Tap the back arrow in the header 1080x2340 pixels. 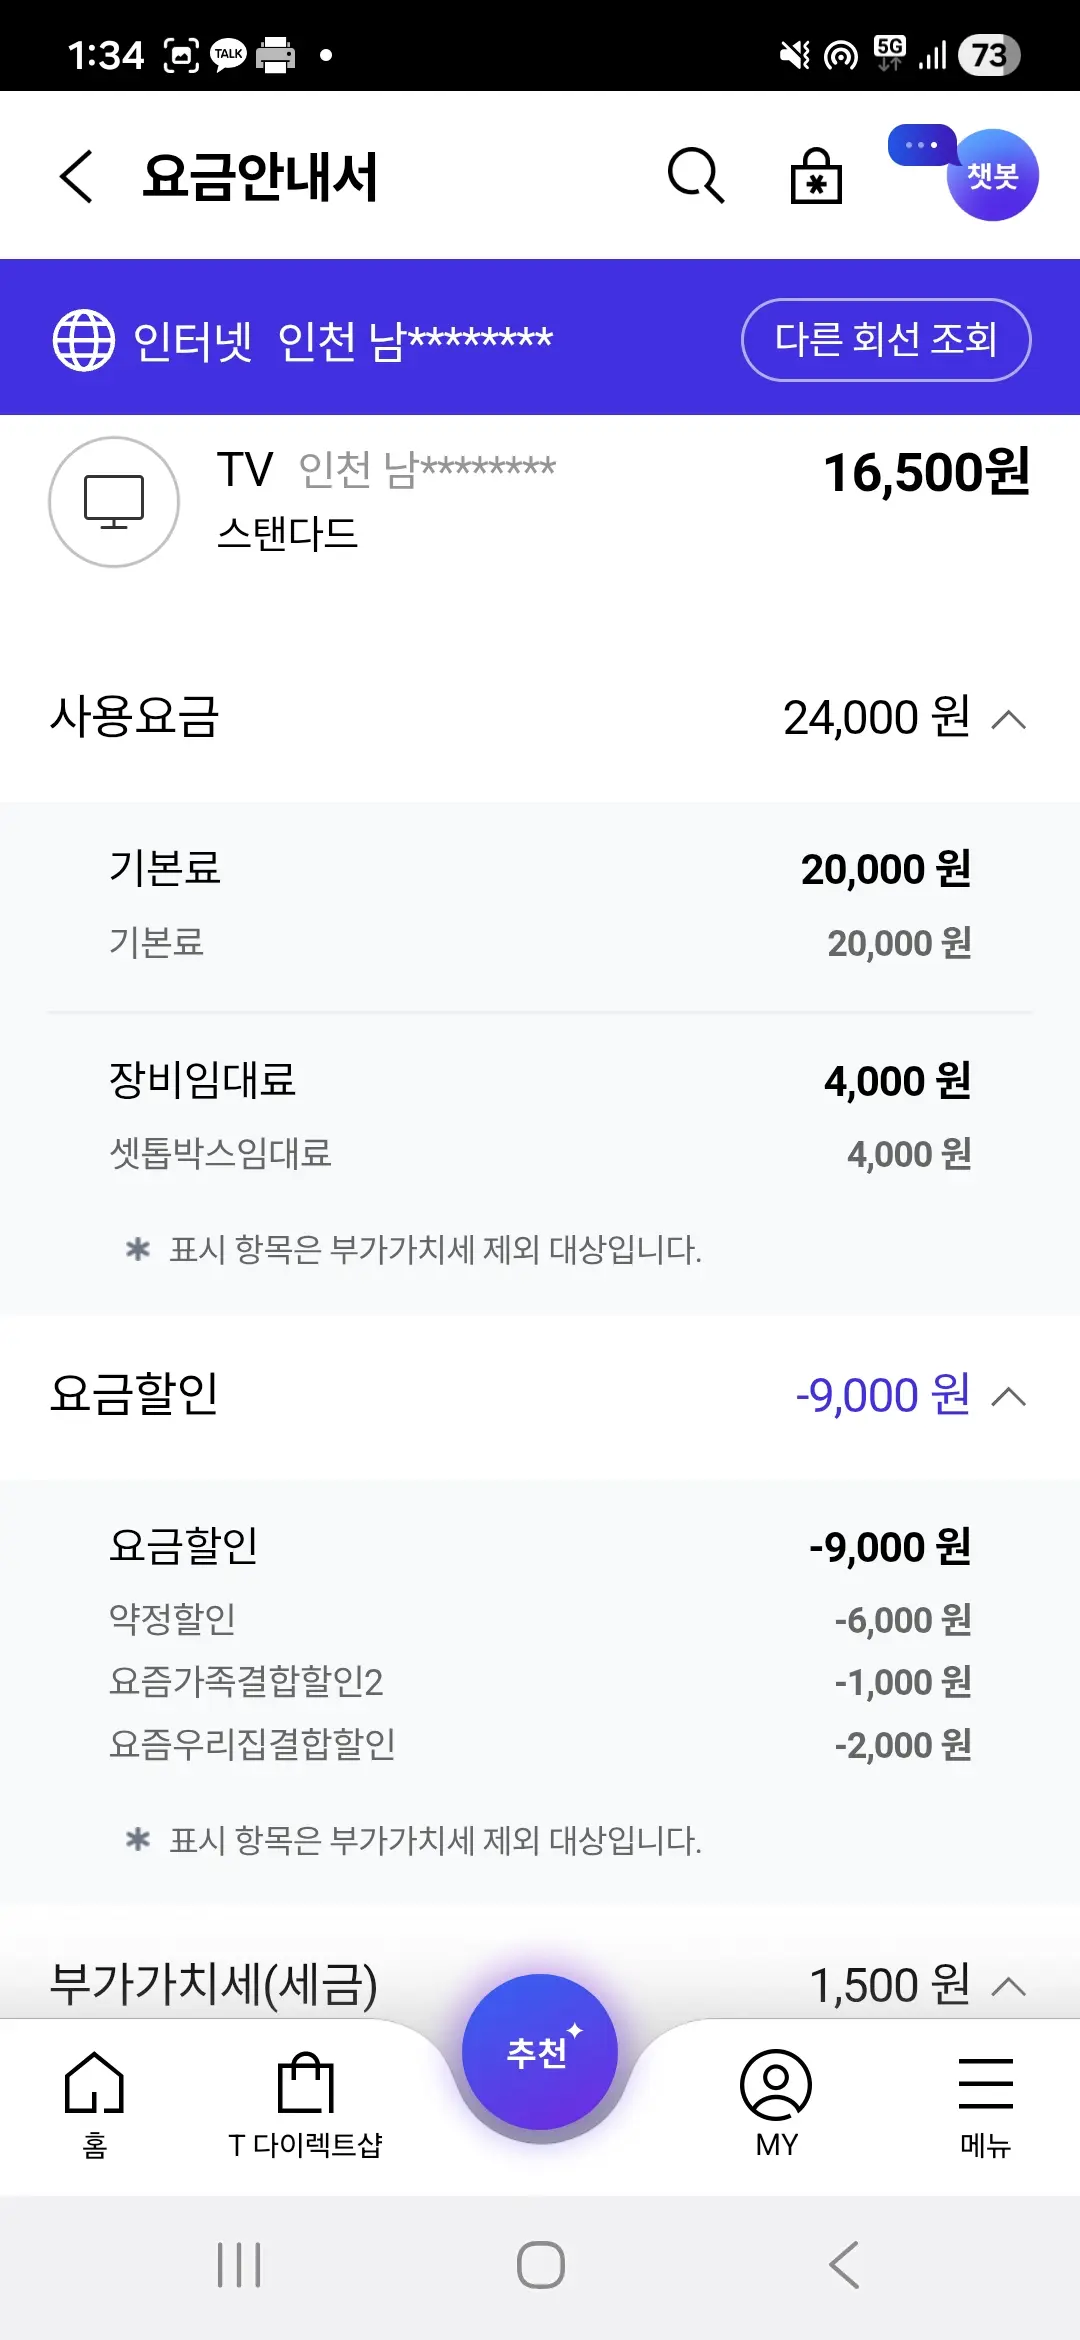pyautogui.click(x=76, y=177)
